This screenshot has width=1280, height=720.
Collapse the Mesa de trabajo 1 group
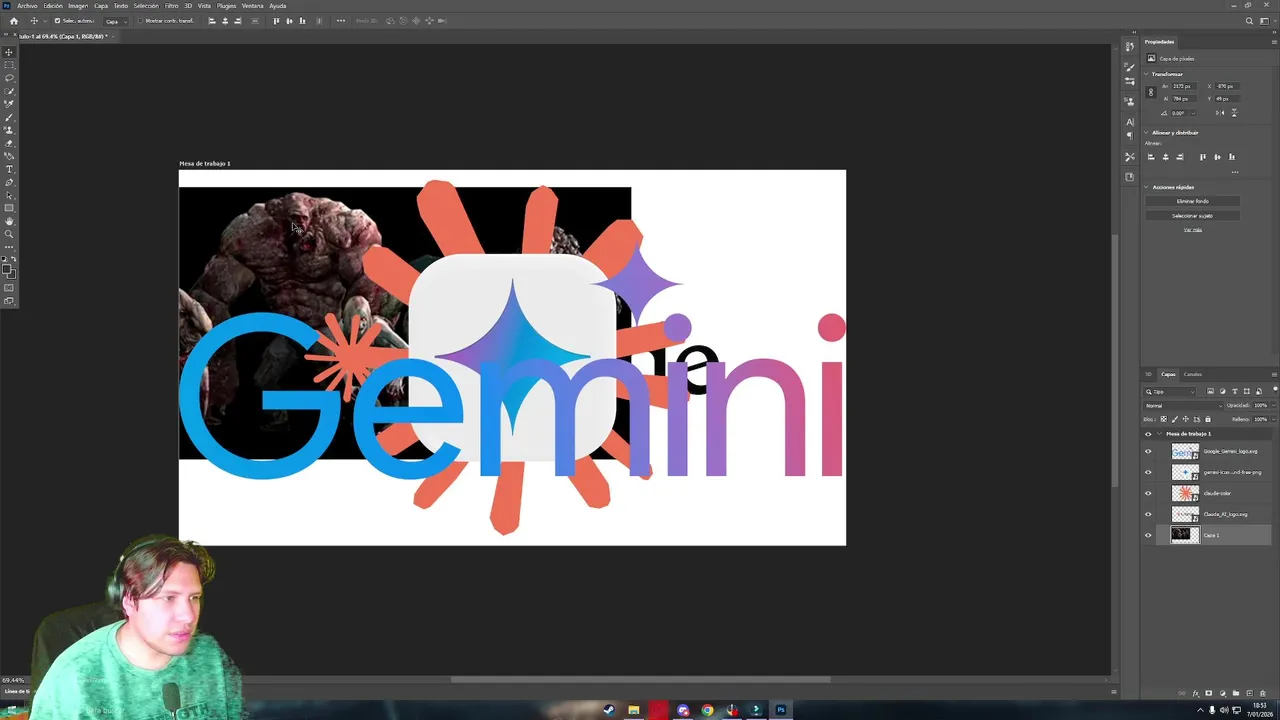pos(1159,434)
